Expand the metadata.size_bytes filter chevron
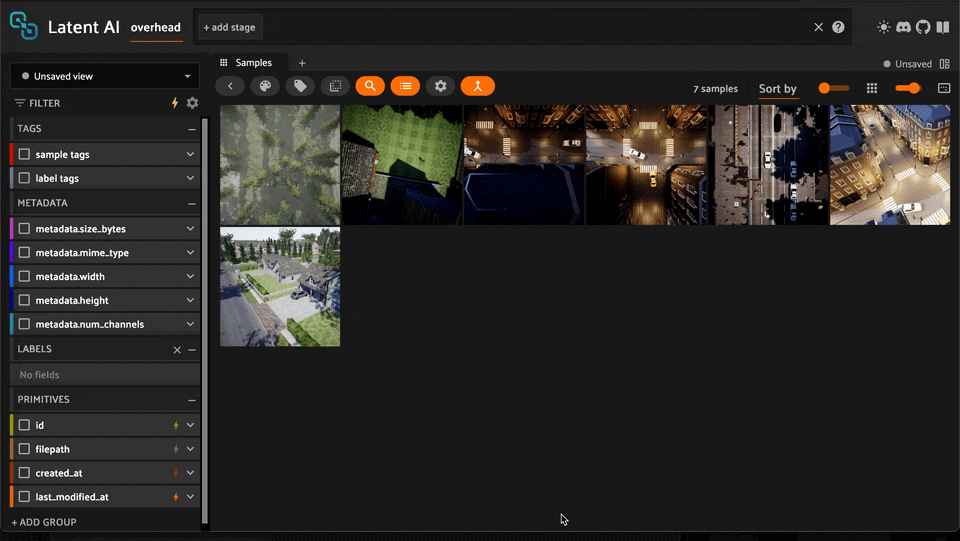The width and height of the screenshot is (960, 541). pos(190,228)
